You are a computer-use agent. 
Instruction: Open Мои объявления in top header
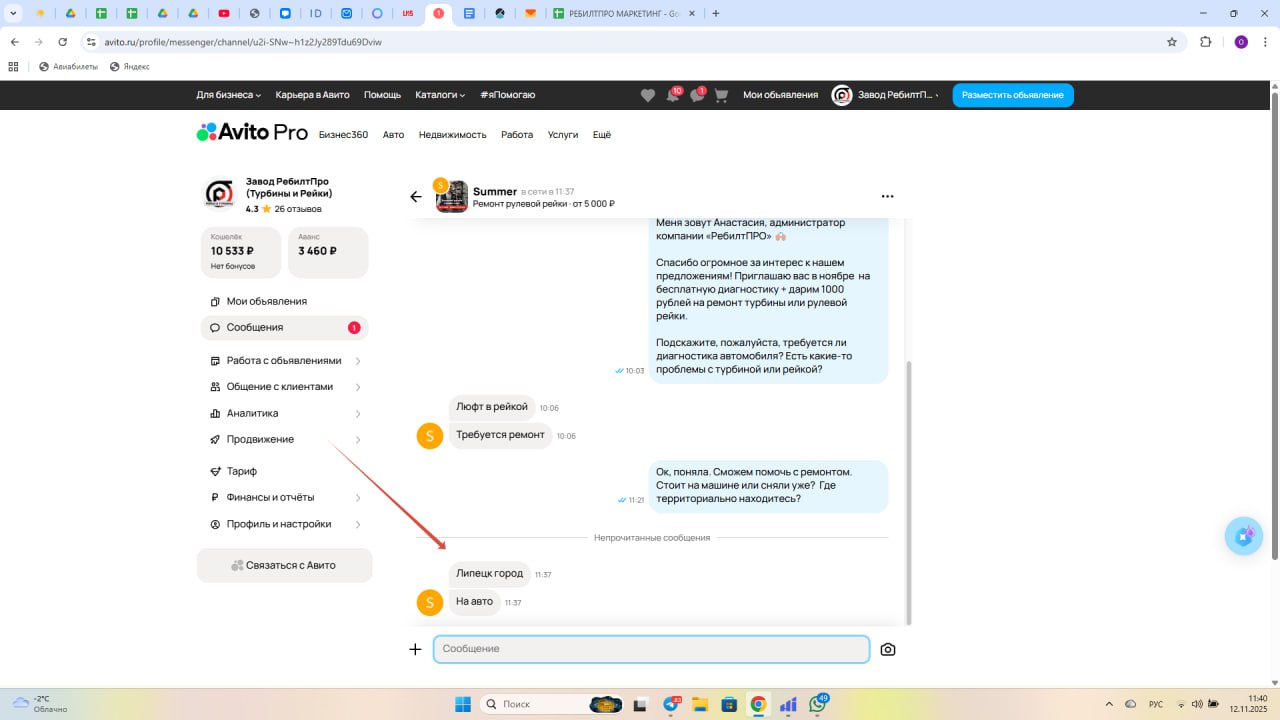(x=780, y=95)
